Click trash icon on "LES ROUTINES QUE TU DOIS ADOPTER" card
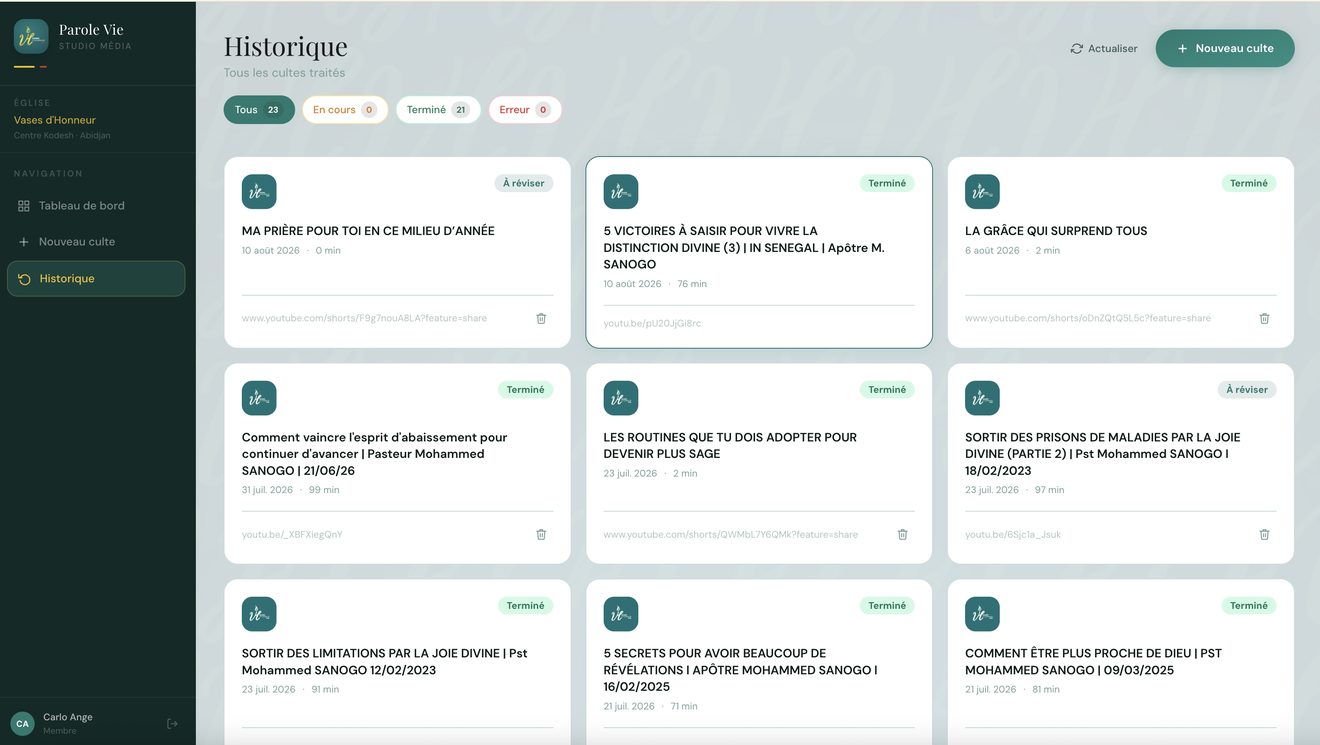 (902, 534)
